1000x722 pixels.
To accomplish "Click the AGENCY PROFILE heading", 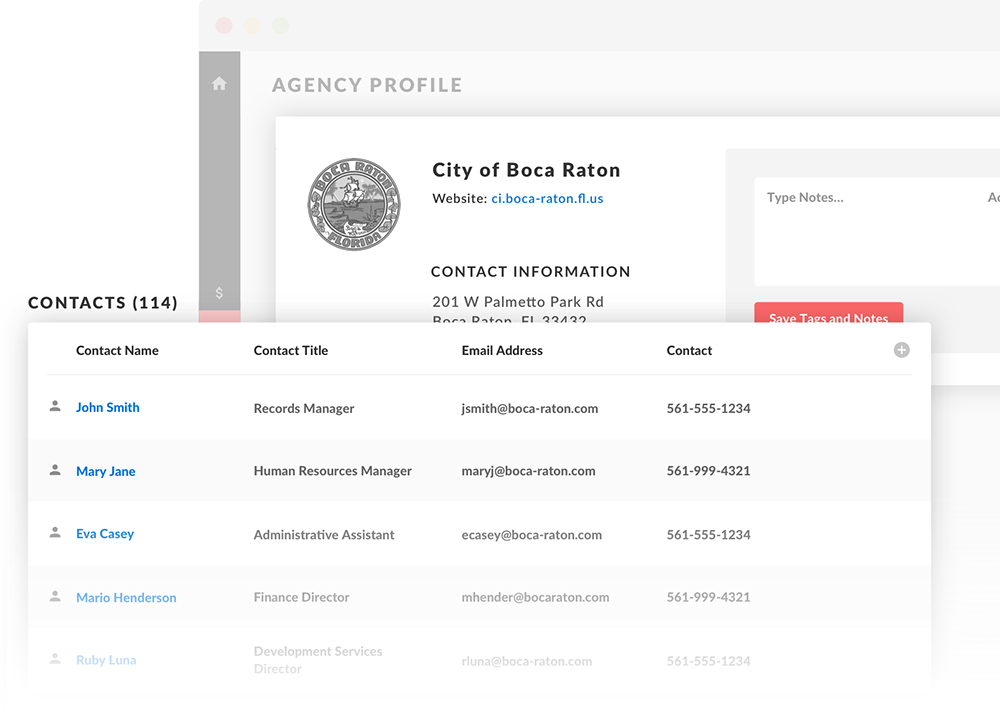I will coord(367,85).
